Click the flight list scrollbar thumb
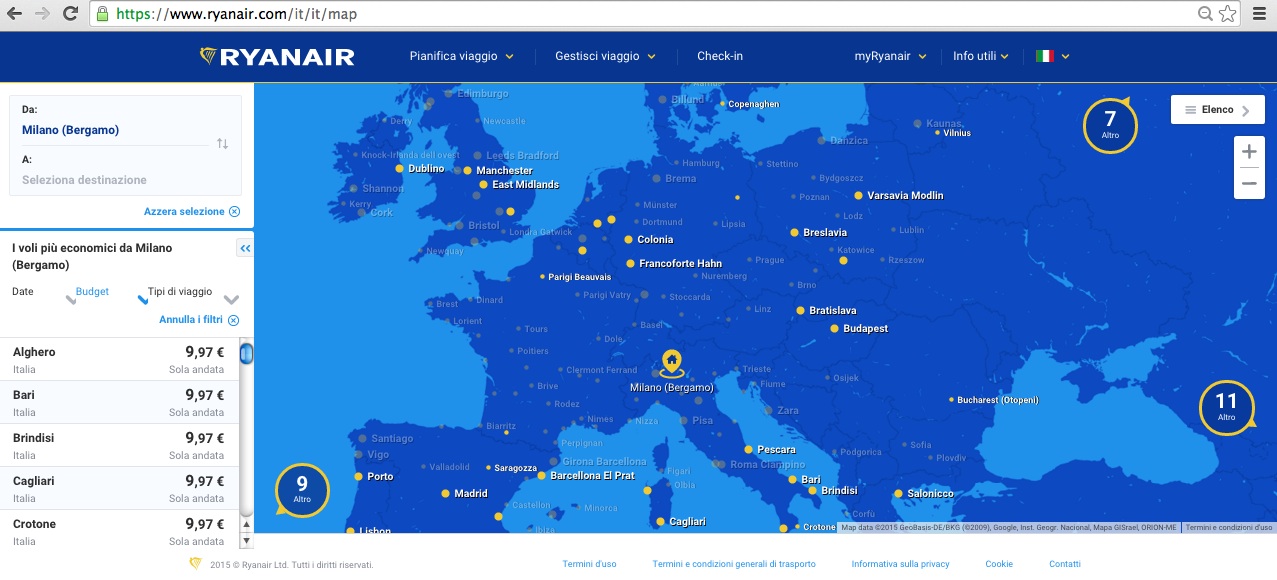This screenshot has width=1277, height=580. [246, 354]
